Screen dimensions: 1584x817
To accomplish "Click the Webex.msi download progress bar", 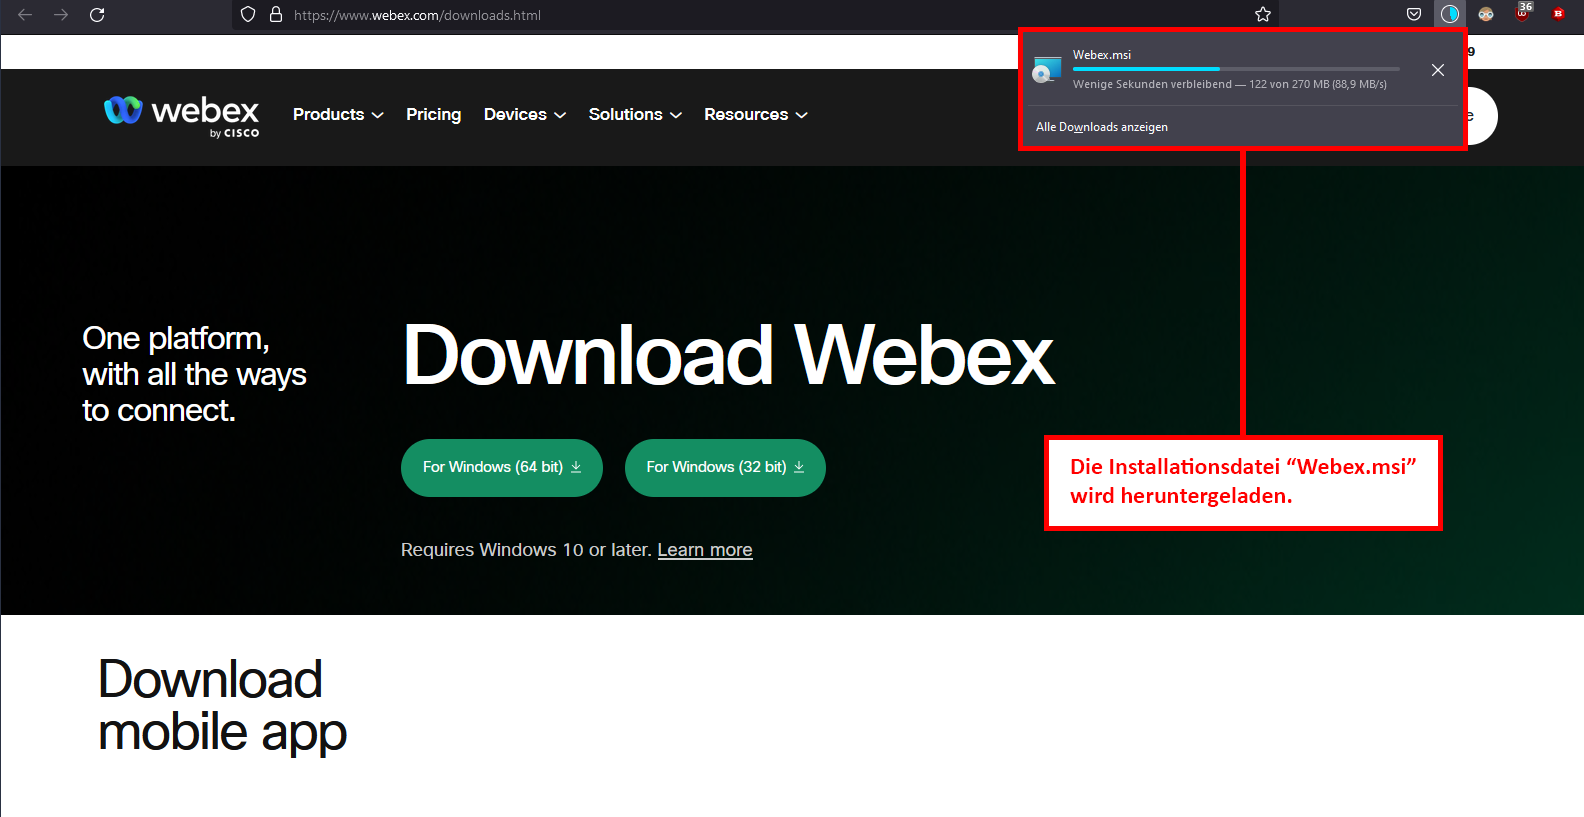I will point(1236,69).
